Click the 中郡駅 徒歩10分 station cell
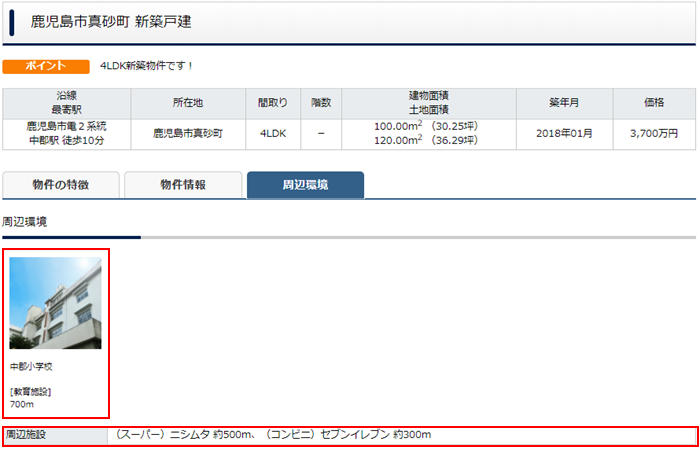The height and width of the screenshot is (449, 700). coord(67,140)
